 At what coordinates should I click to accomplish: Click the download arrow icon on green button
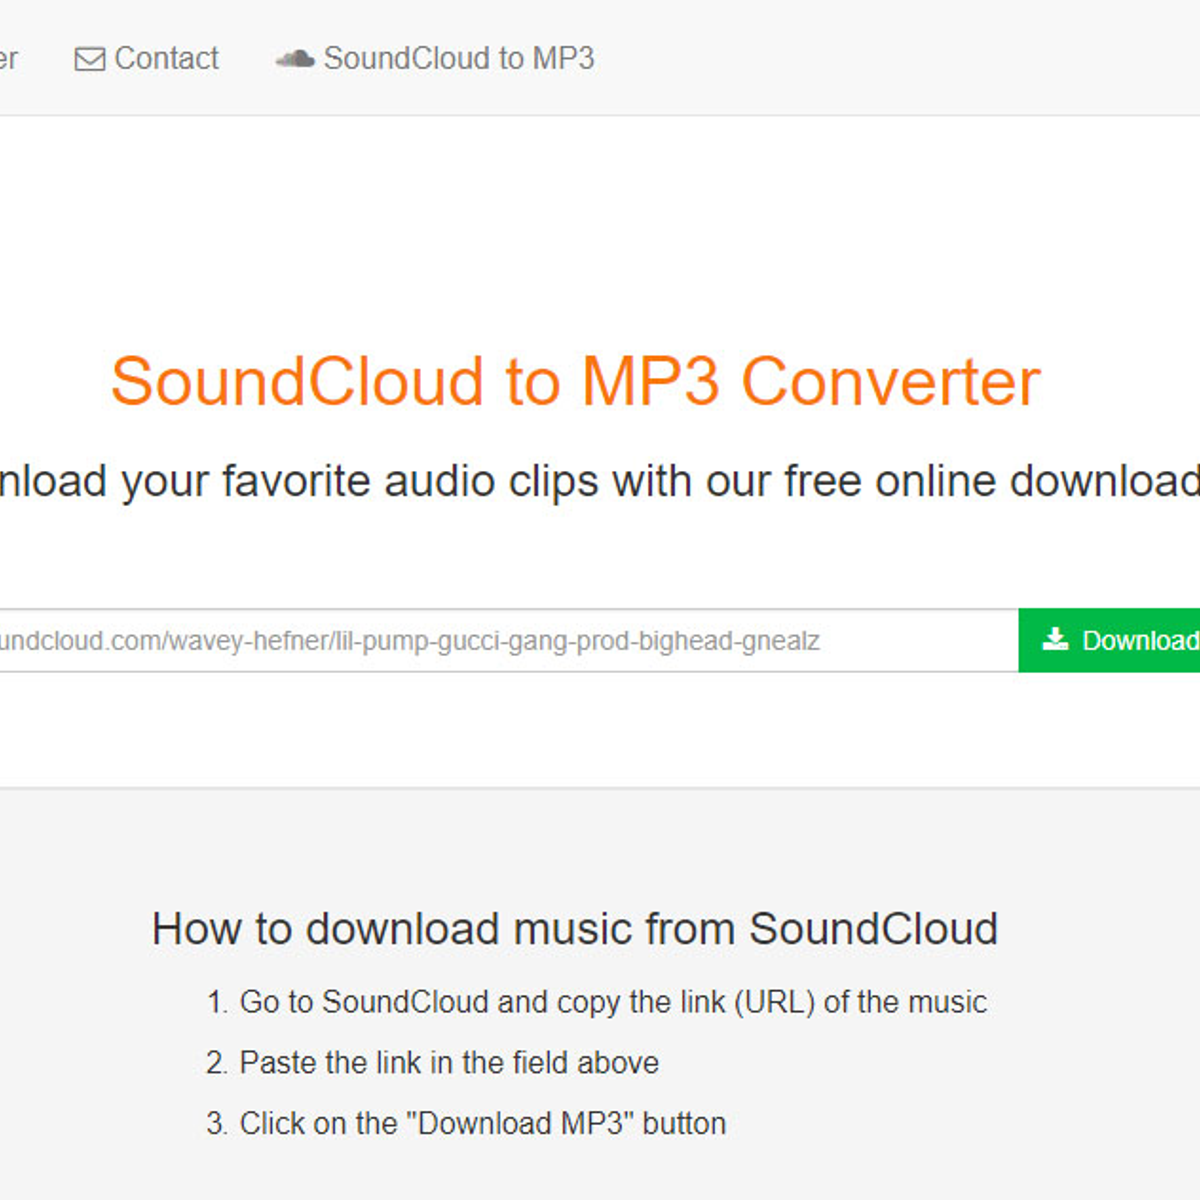tap(1055, 640)
